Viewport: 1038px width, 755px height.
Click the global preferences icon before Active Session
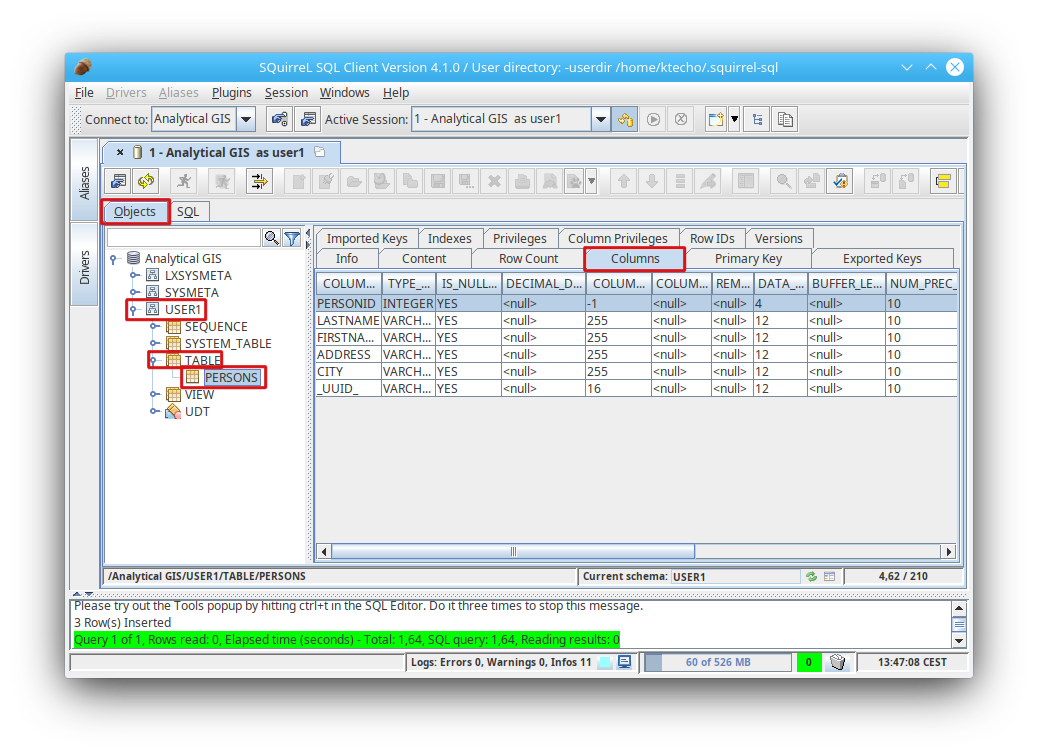click(308, 120)
